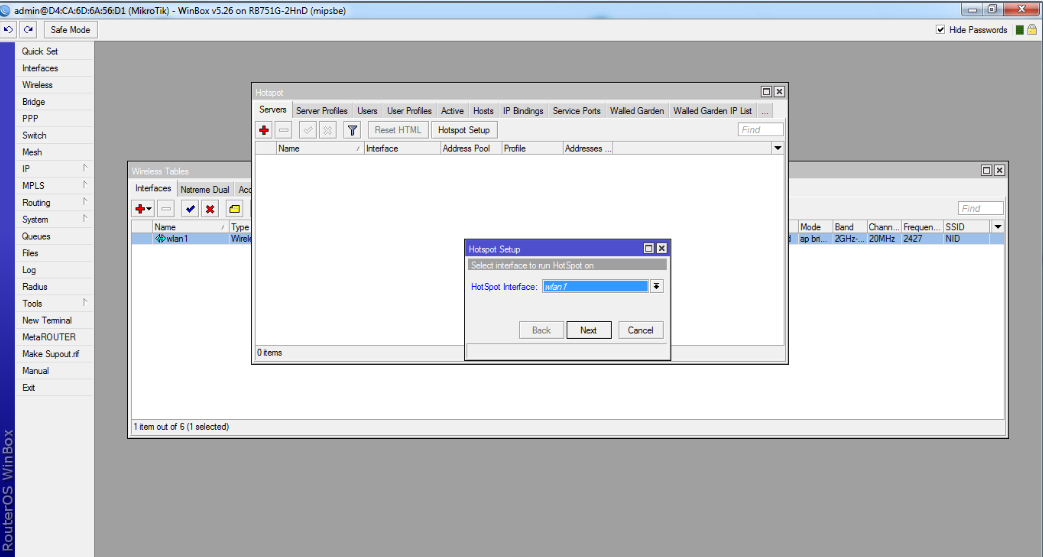
Task: Expand the IP submenu
Action: click(55, 169)
